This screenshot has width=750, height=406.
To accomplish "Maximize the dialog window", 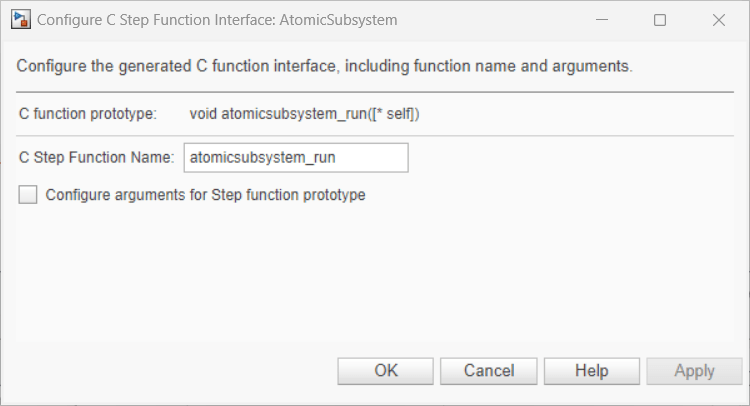I will click(660, 19).
